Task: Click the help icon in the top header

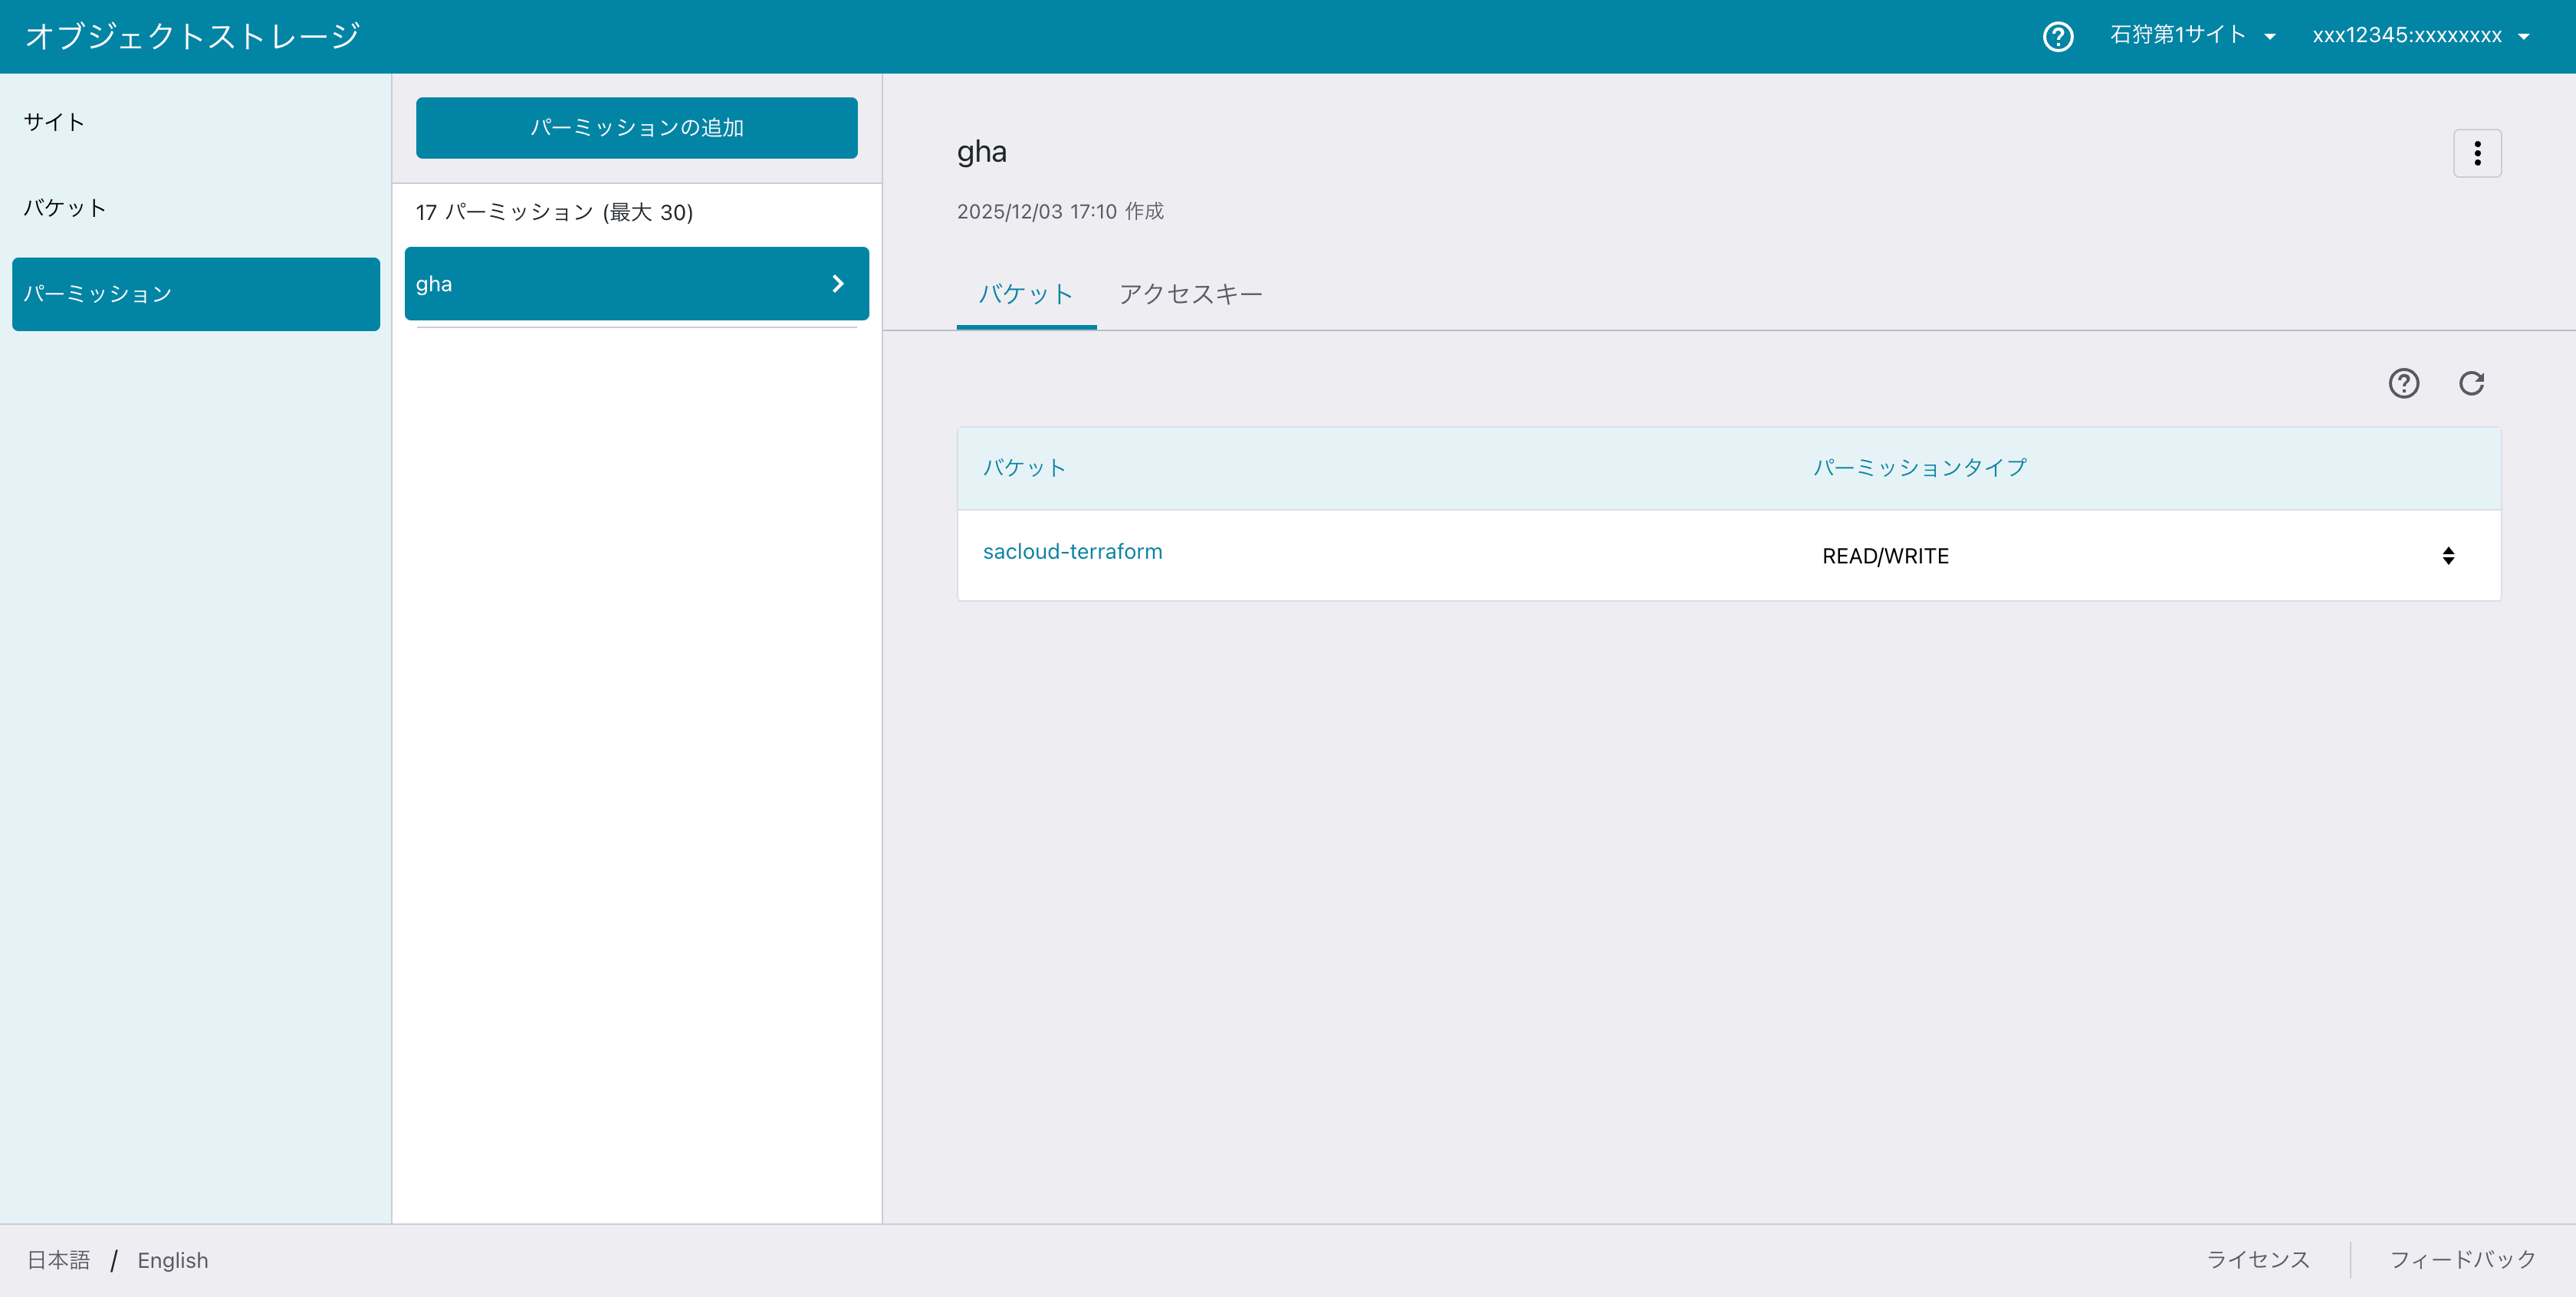Action: (x=2057, y=37)
